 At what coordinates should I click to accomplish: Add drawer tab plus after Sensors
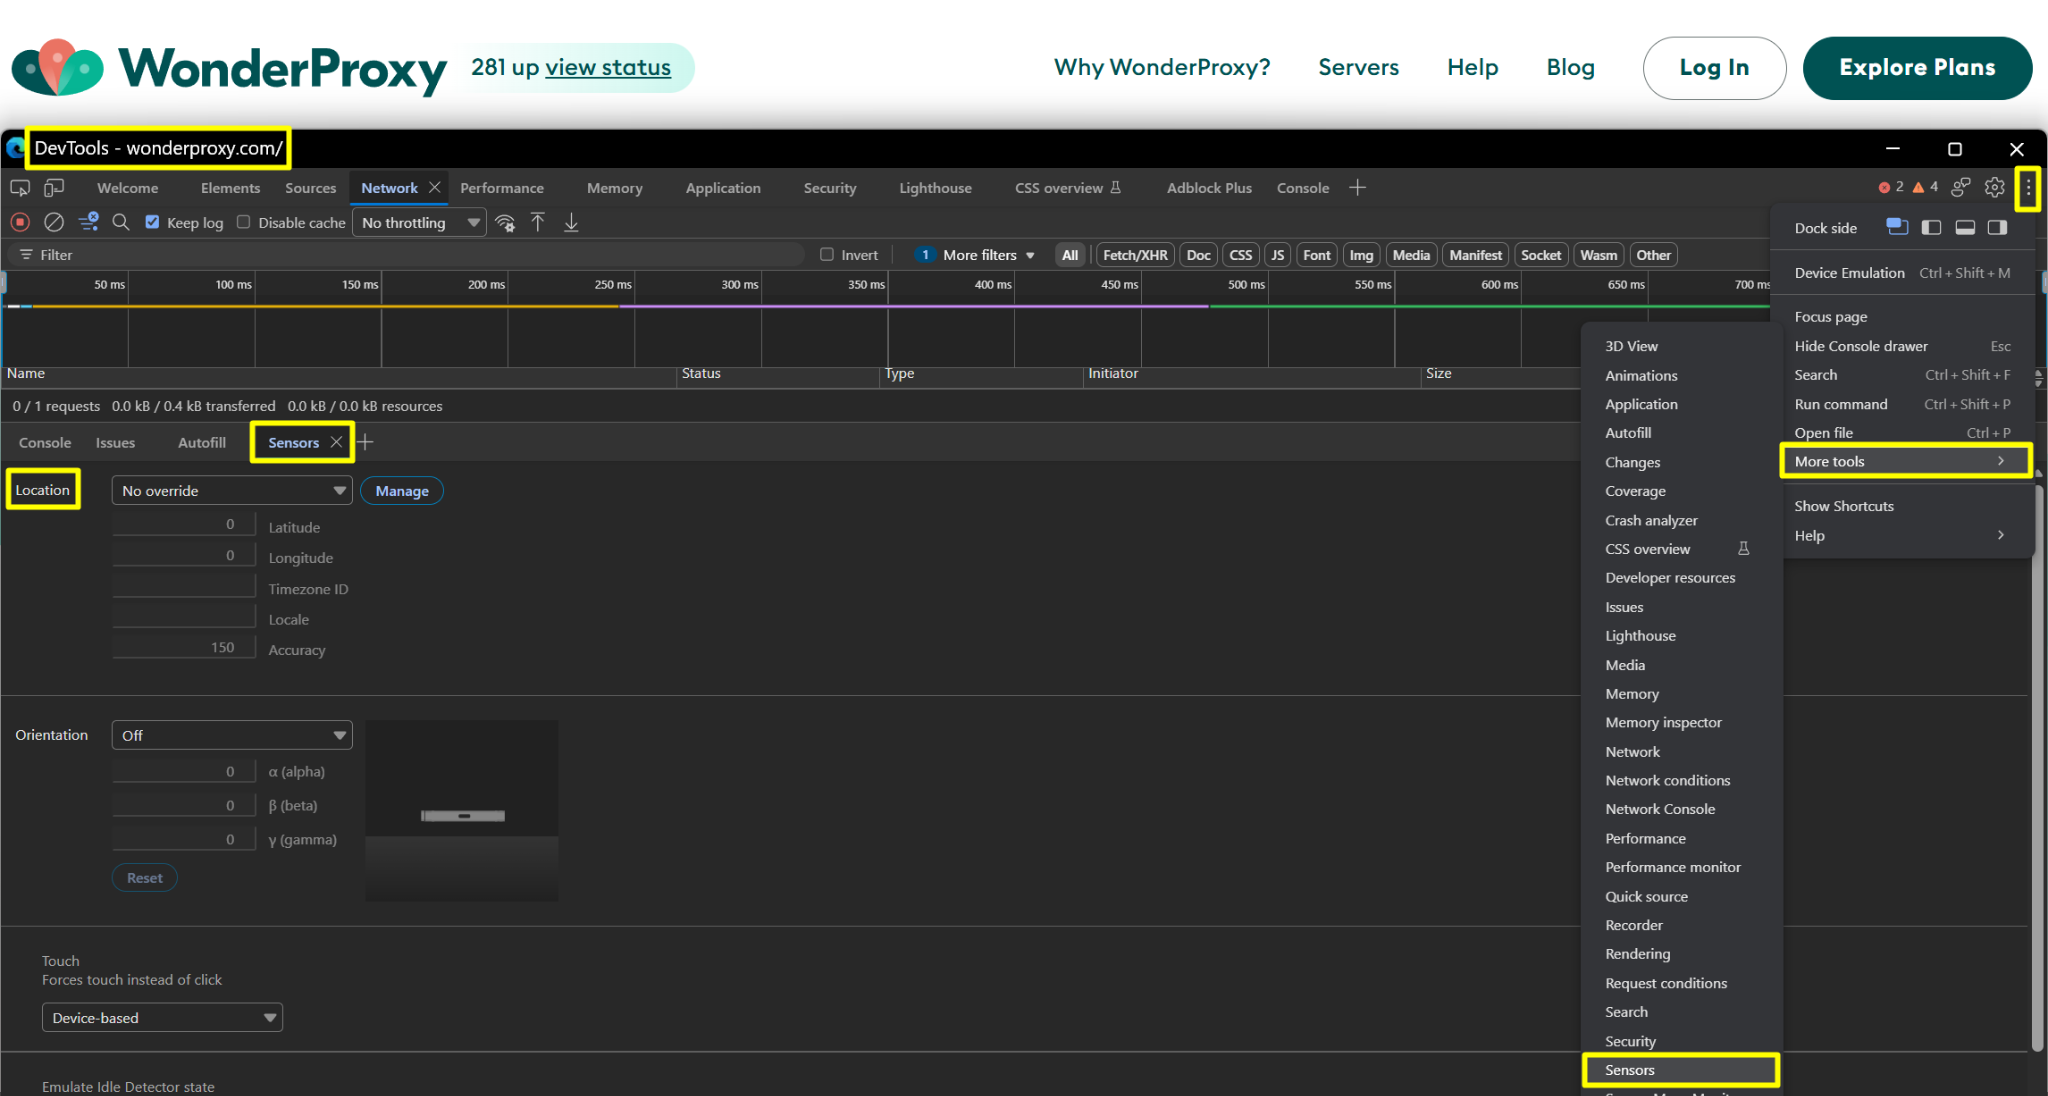pos(366,442)
